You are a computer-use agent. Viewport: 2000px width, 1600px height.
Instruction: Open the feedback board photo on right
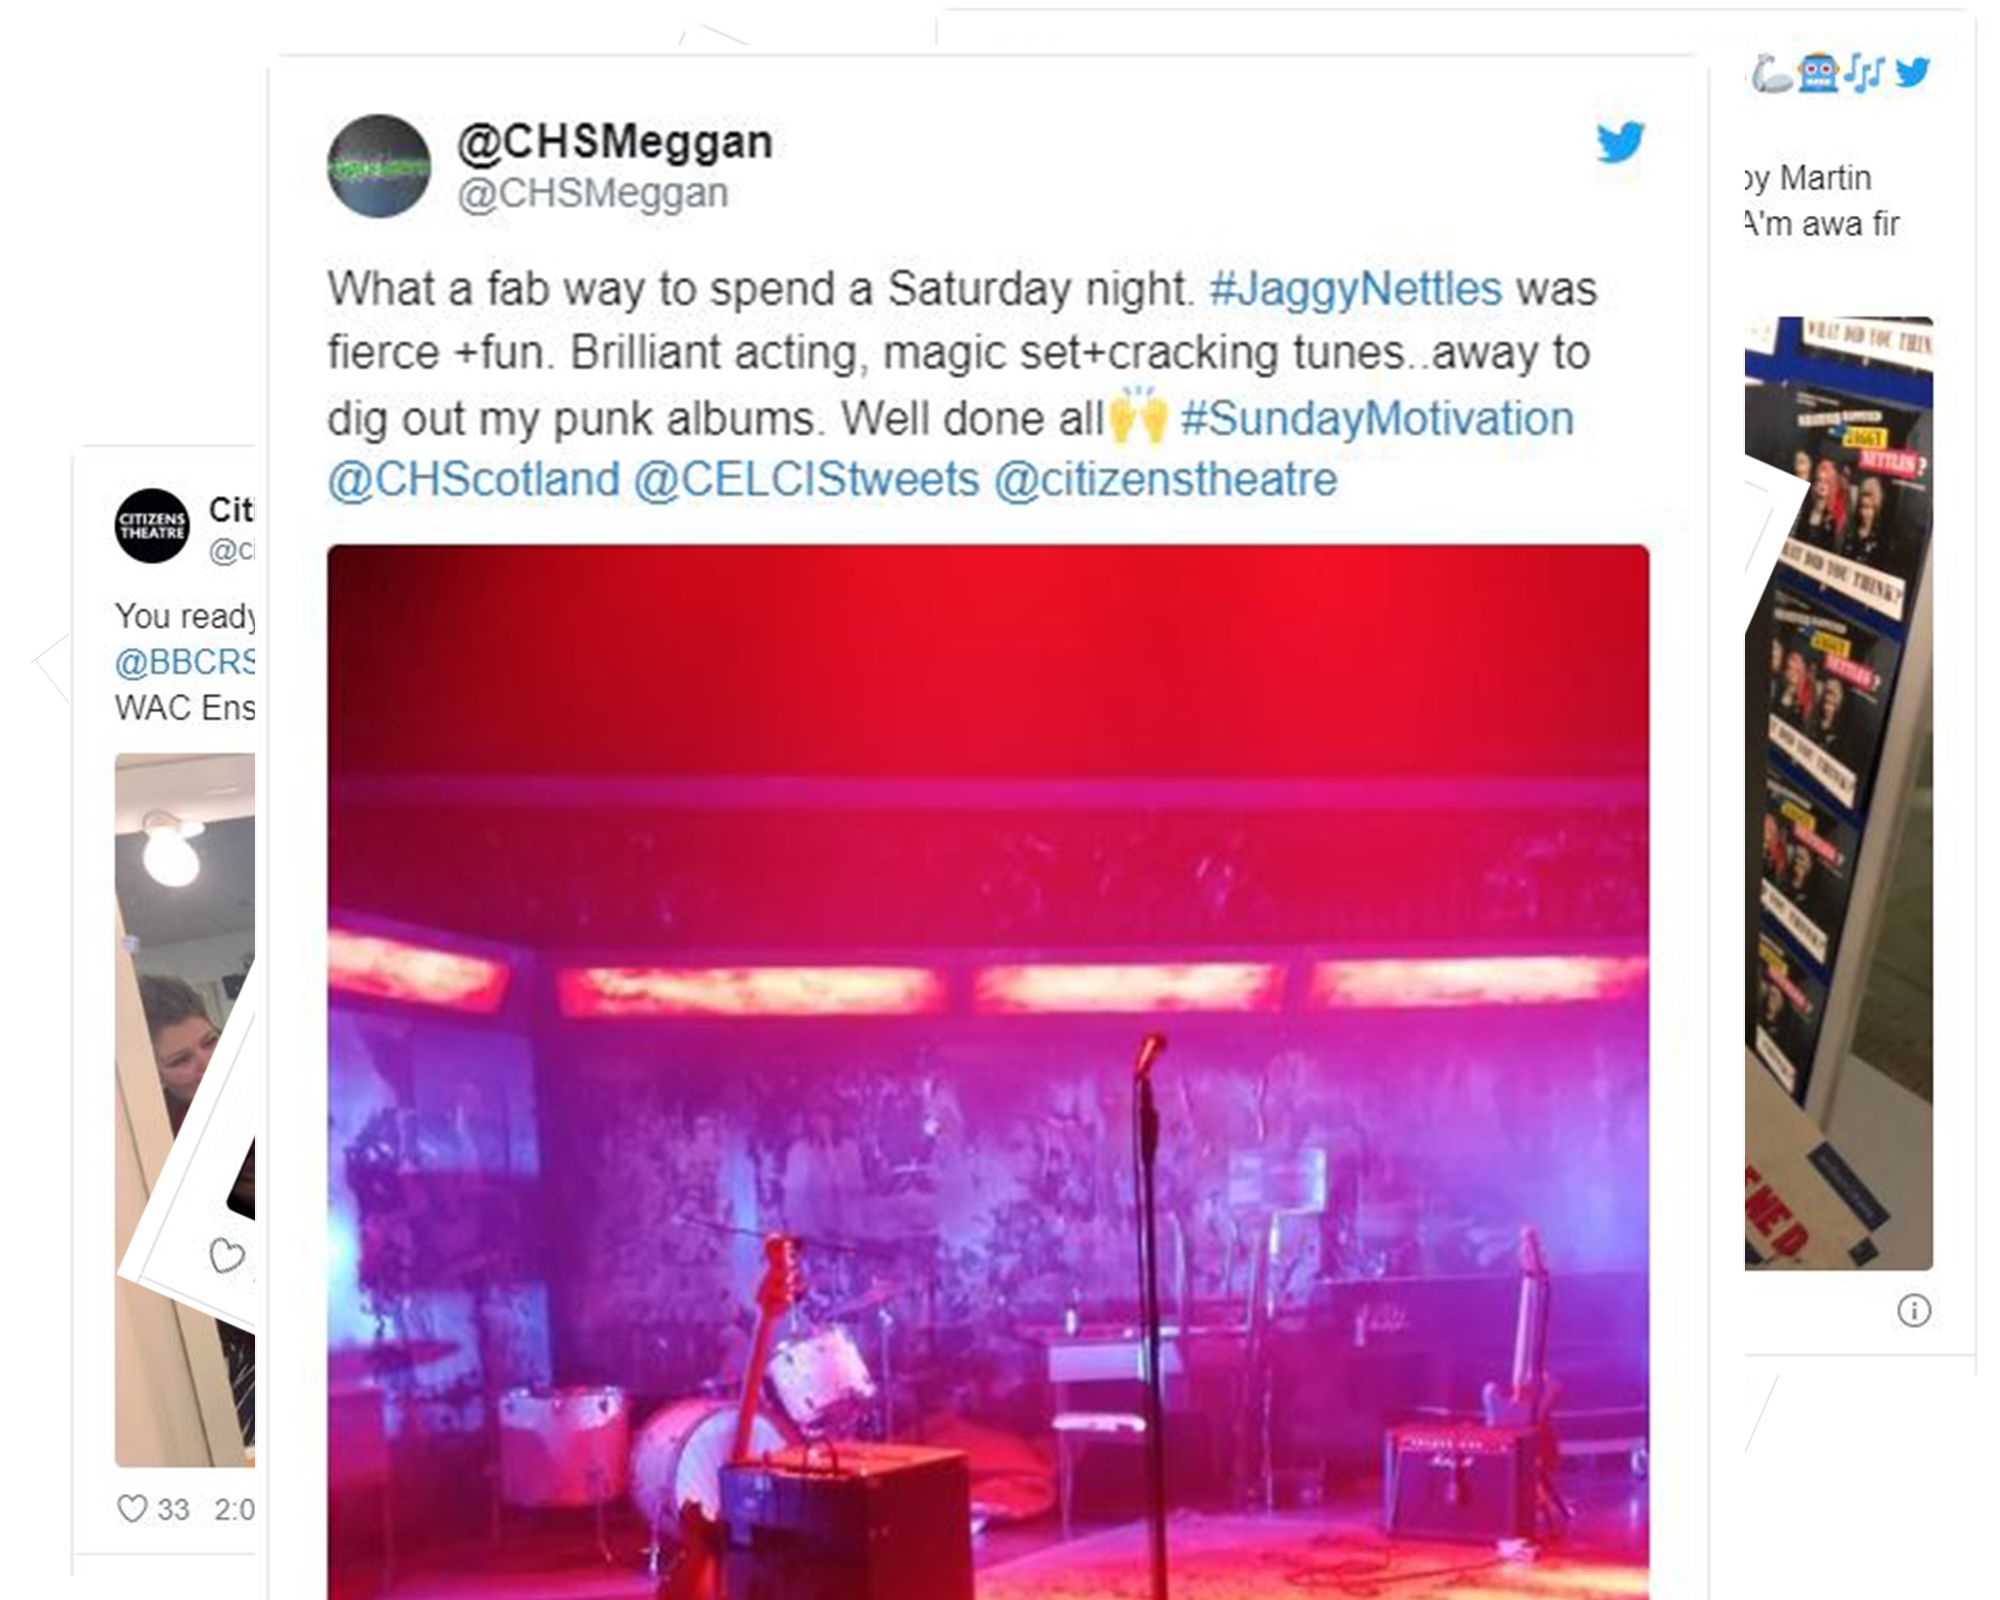click(1839, 793)
